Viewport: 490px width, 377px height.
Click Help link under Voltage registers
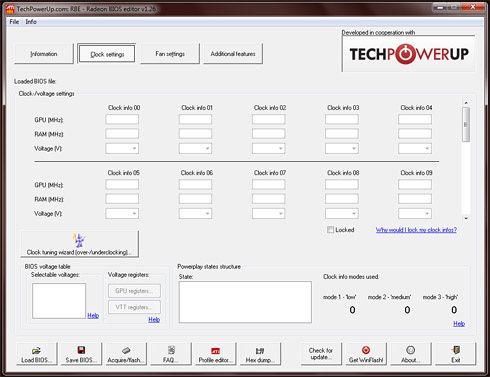[154, 319]
